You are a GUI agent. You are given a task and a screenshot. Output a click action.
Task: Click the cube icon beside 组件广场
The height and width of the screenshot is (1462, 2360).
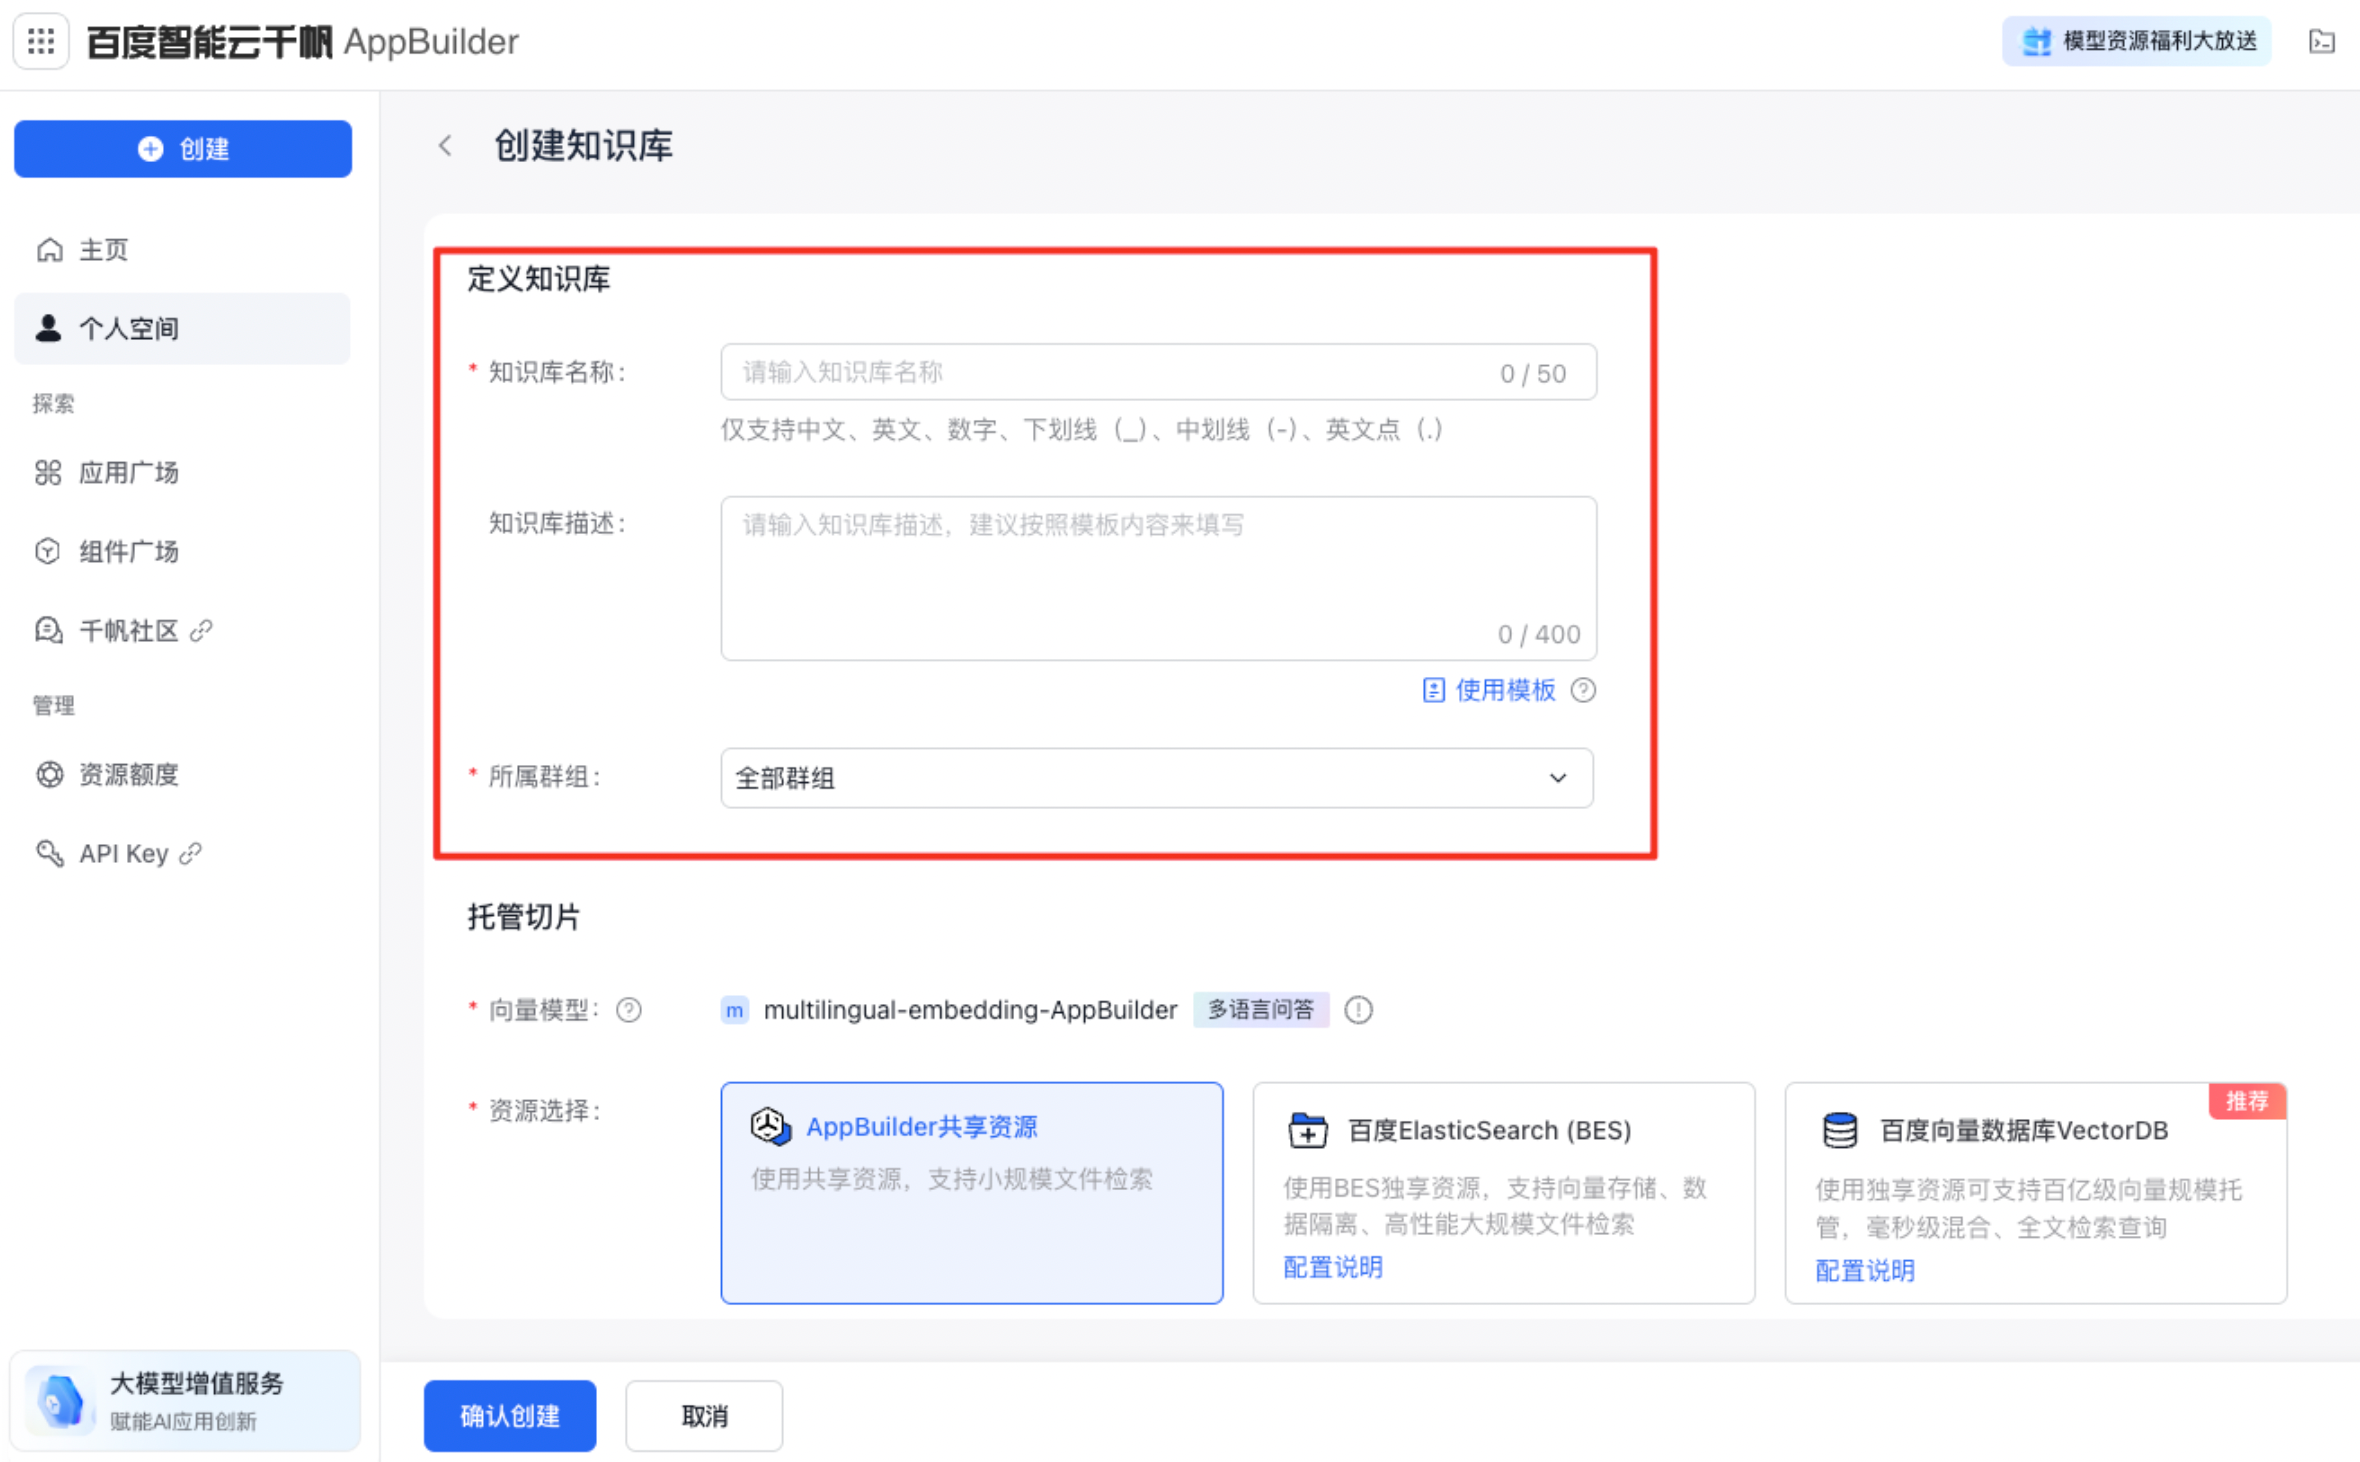point(48,551)
